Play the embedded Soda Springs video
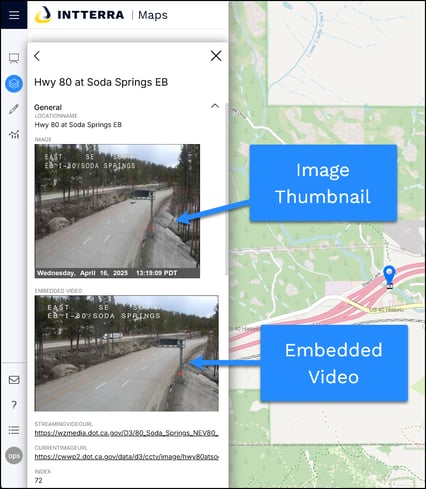 [127, 353]
